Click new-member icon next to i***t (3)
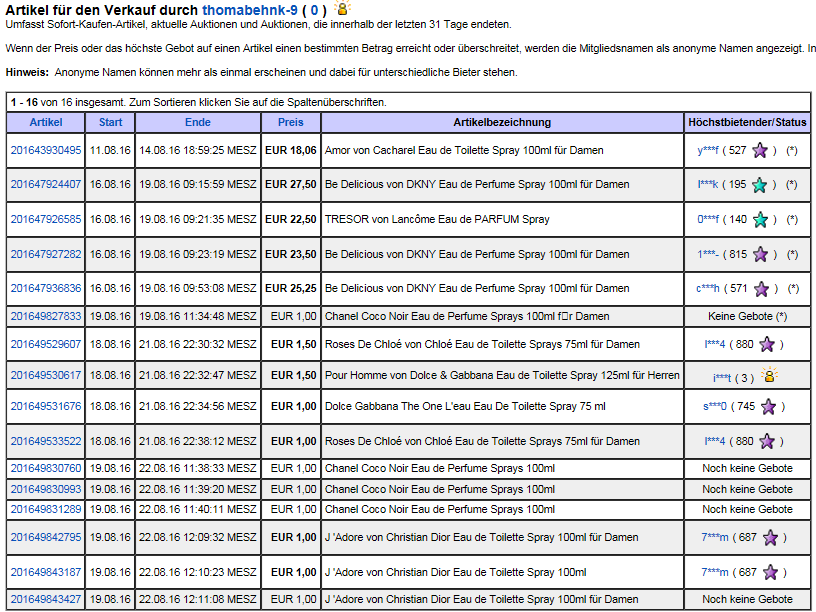Image resolution: width=816 pixels, height=612 pixels. (x=769, y=375)
